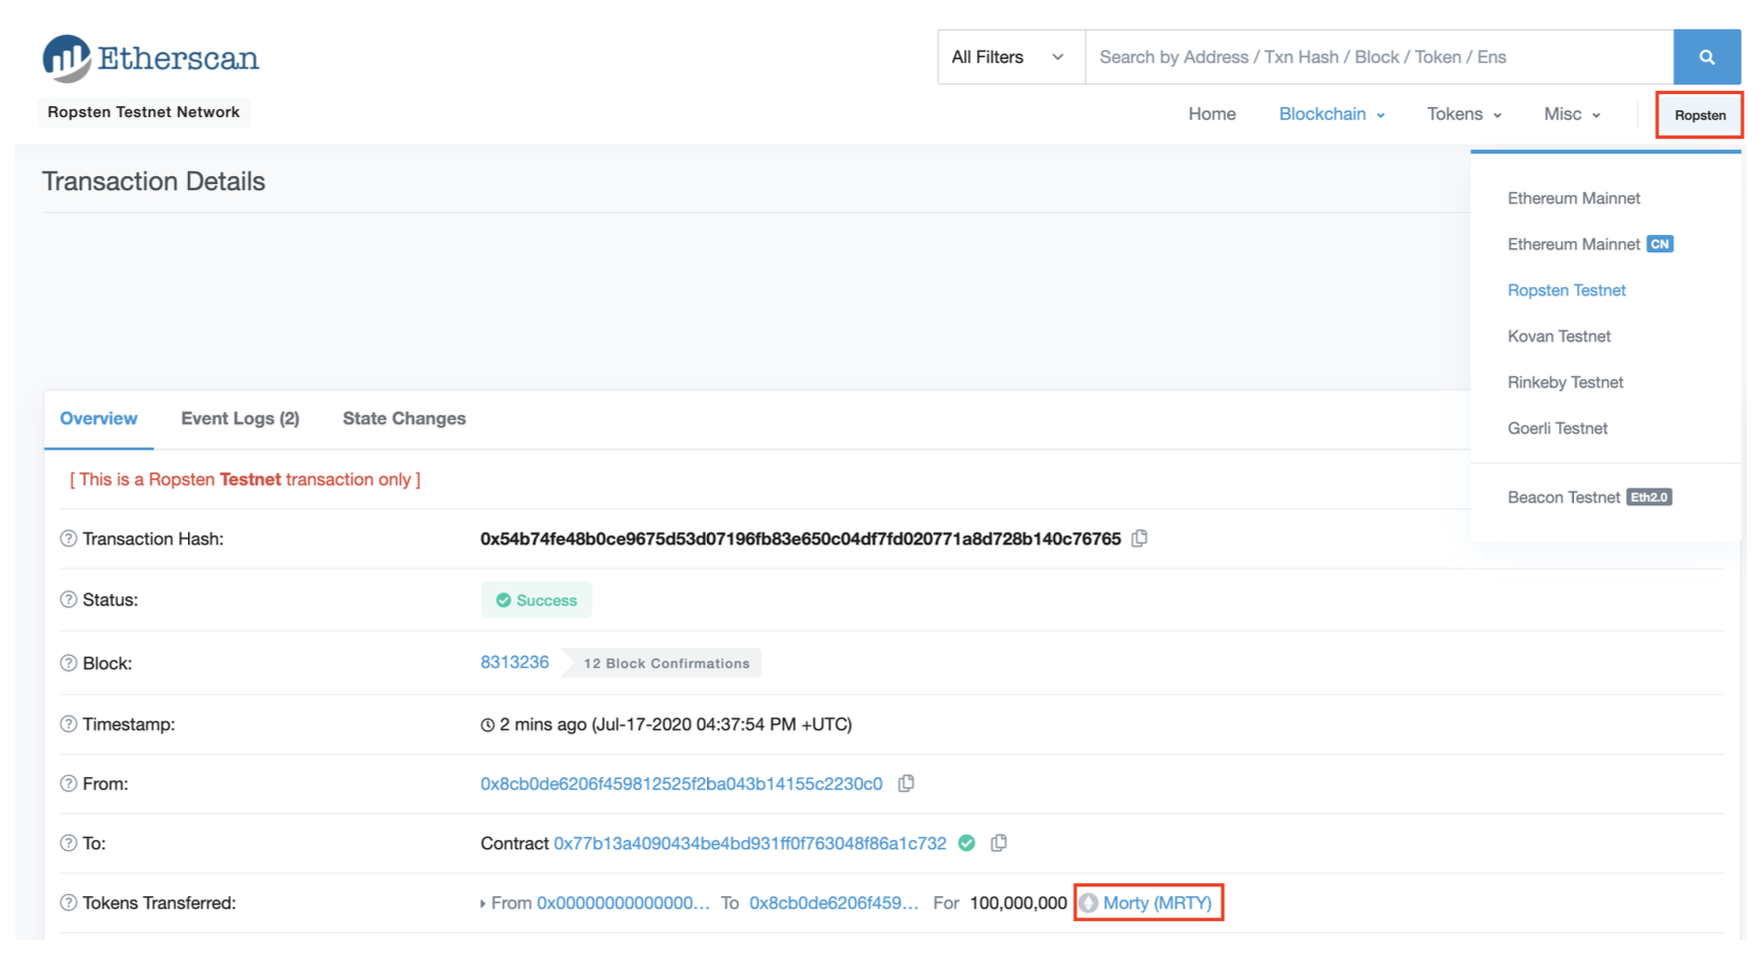Expand the Tokens menu

(1464, 114)
